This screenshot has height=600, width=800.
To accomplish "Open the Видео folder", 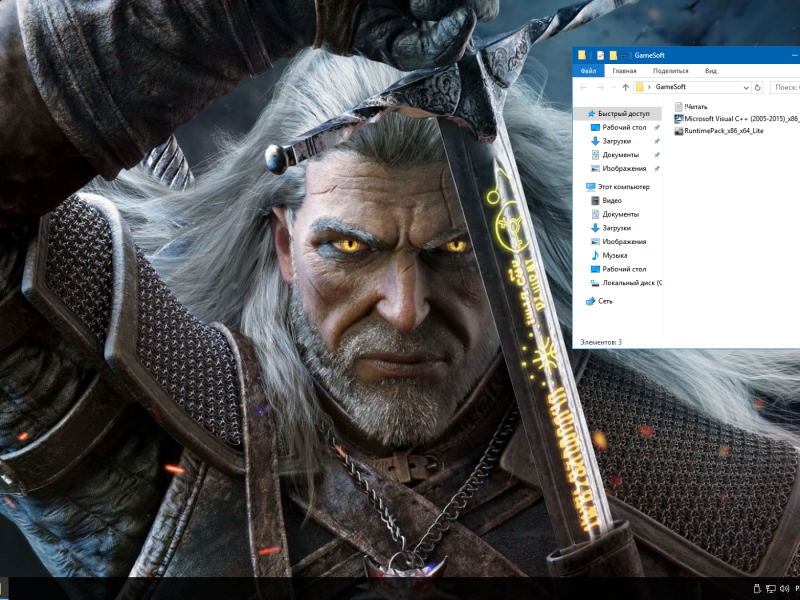I will (606, 201).
